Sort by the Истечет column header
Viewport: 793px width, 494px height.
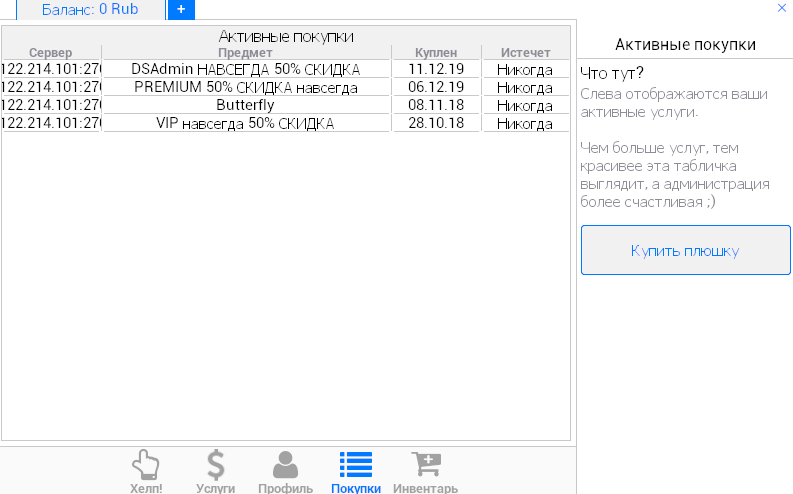point(525,52)
